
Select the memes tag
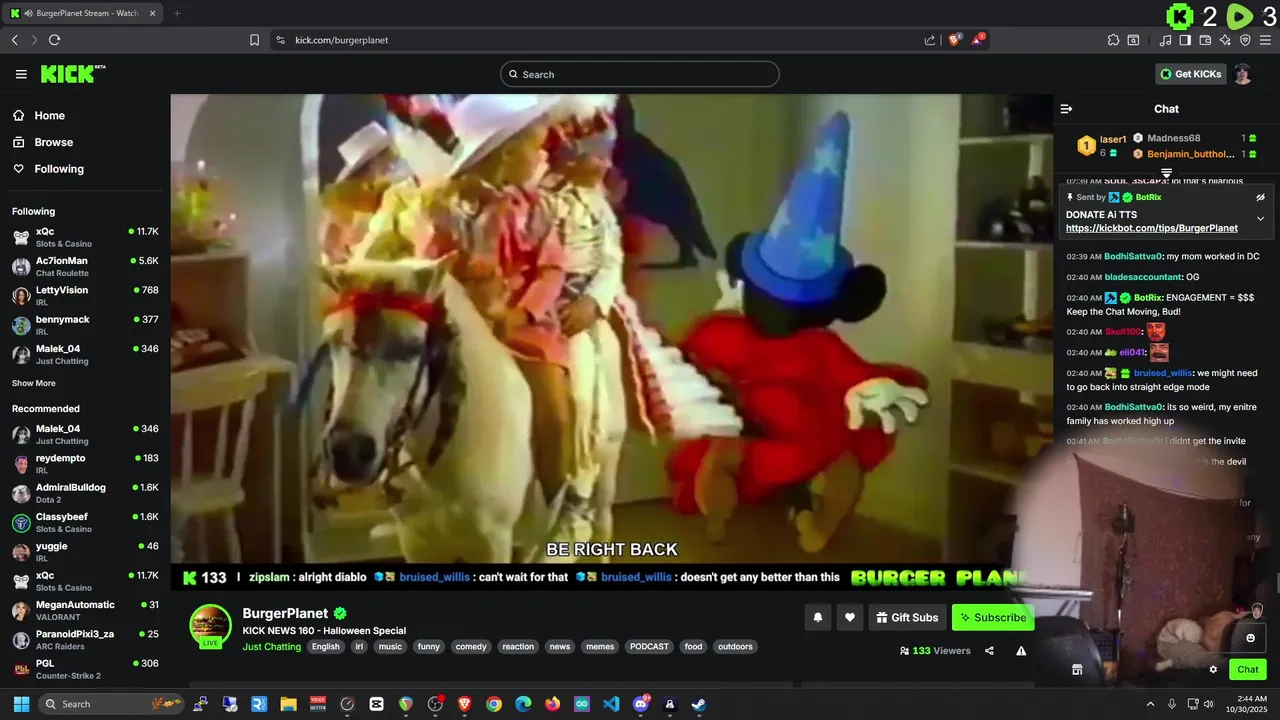point(600,647)
